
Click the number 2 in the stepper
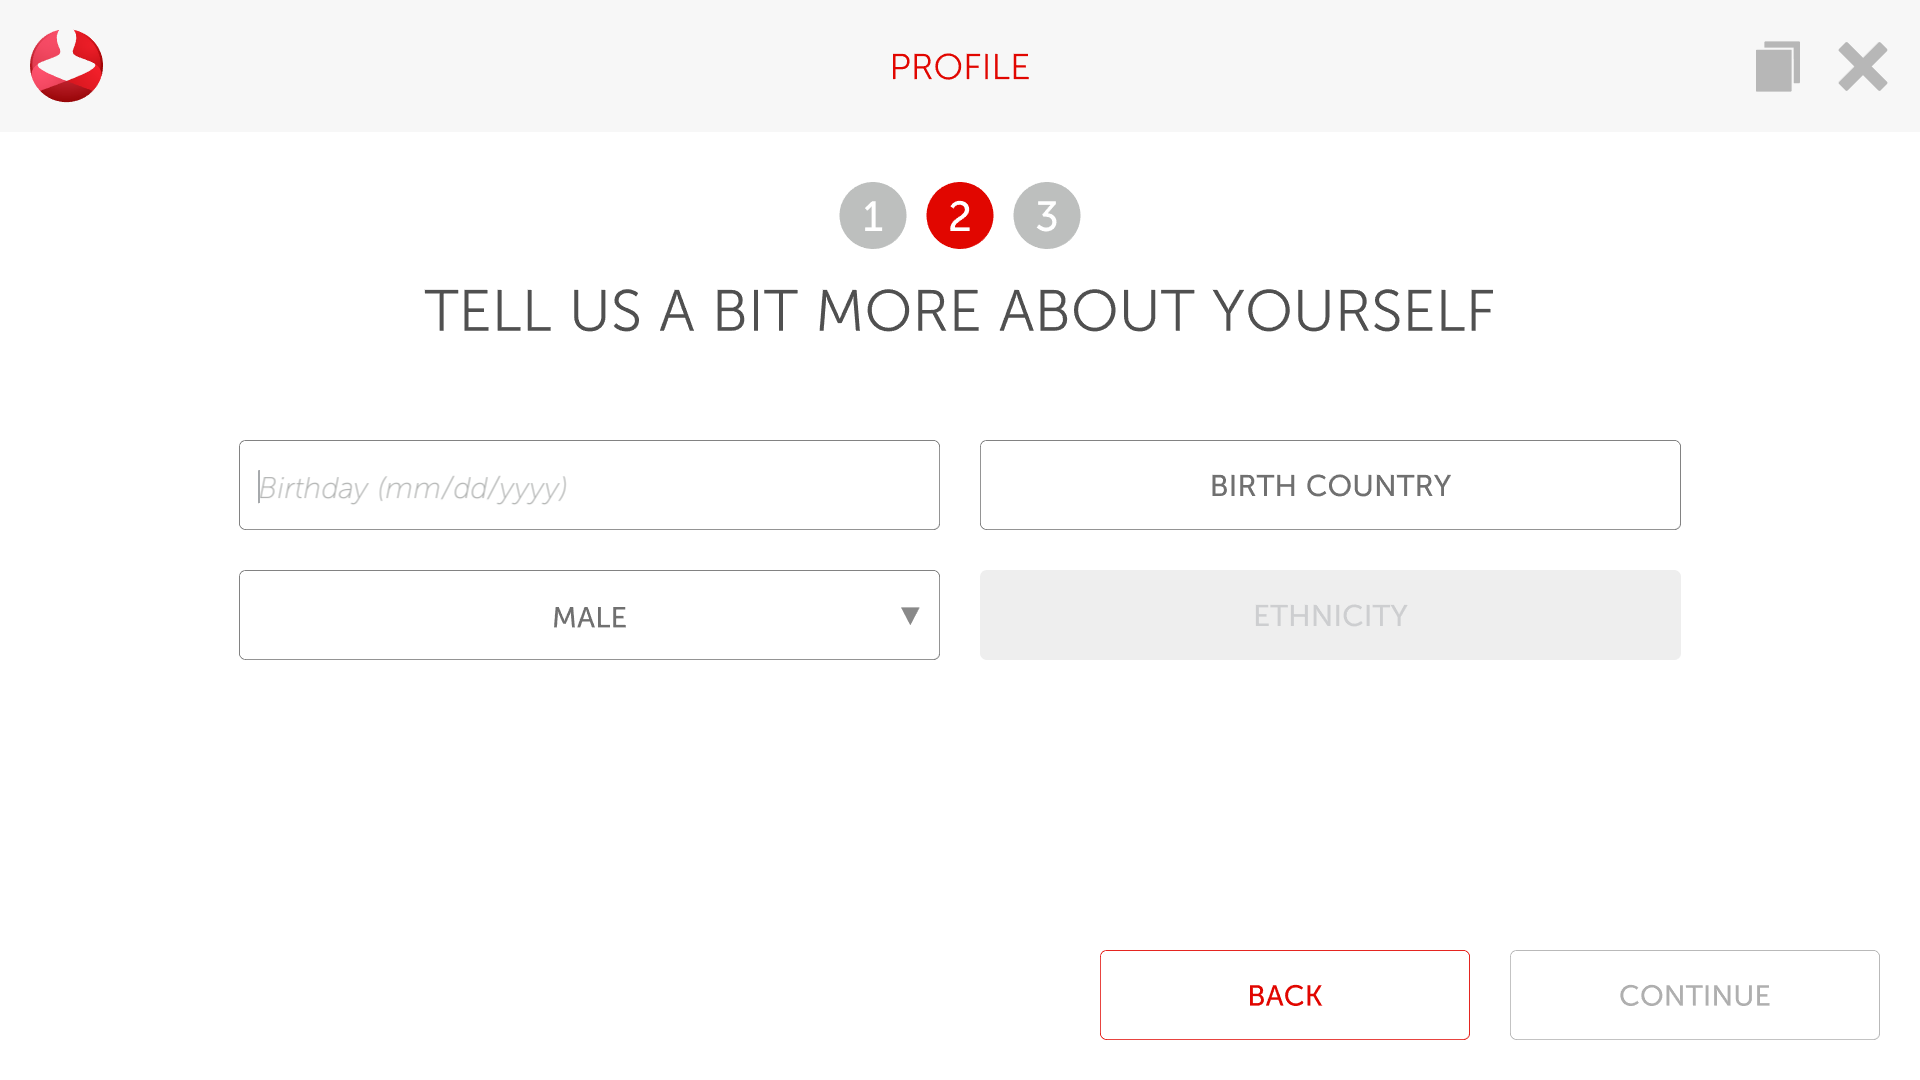coord(959,216)
